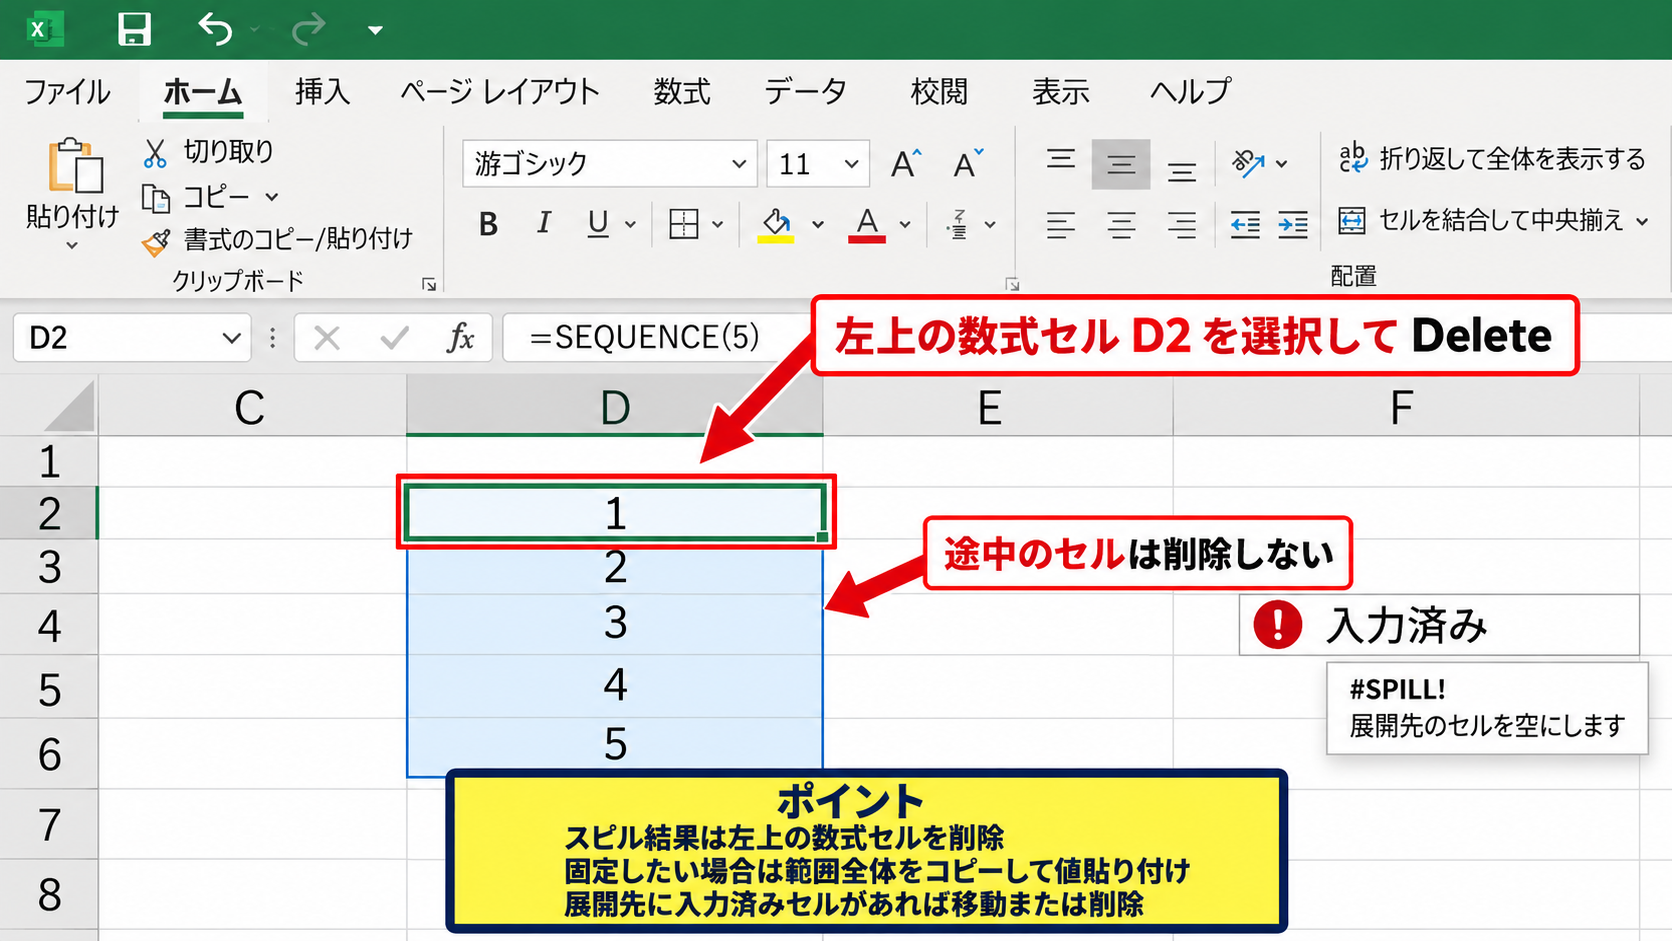Apply the red font color
The image size is (1672, 941).
click(867, 224)
